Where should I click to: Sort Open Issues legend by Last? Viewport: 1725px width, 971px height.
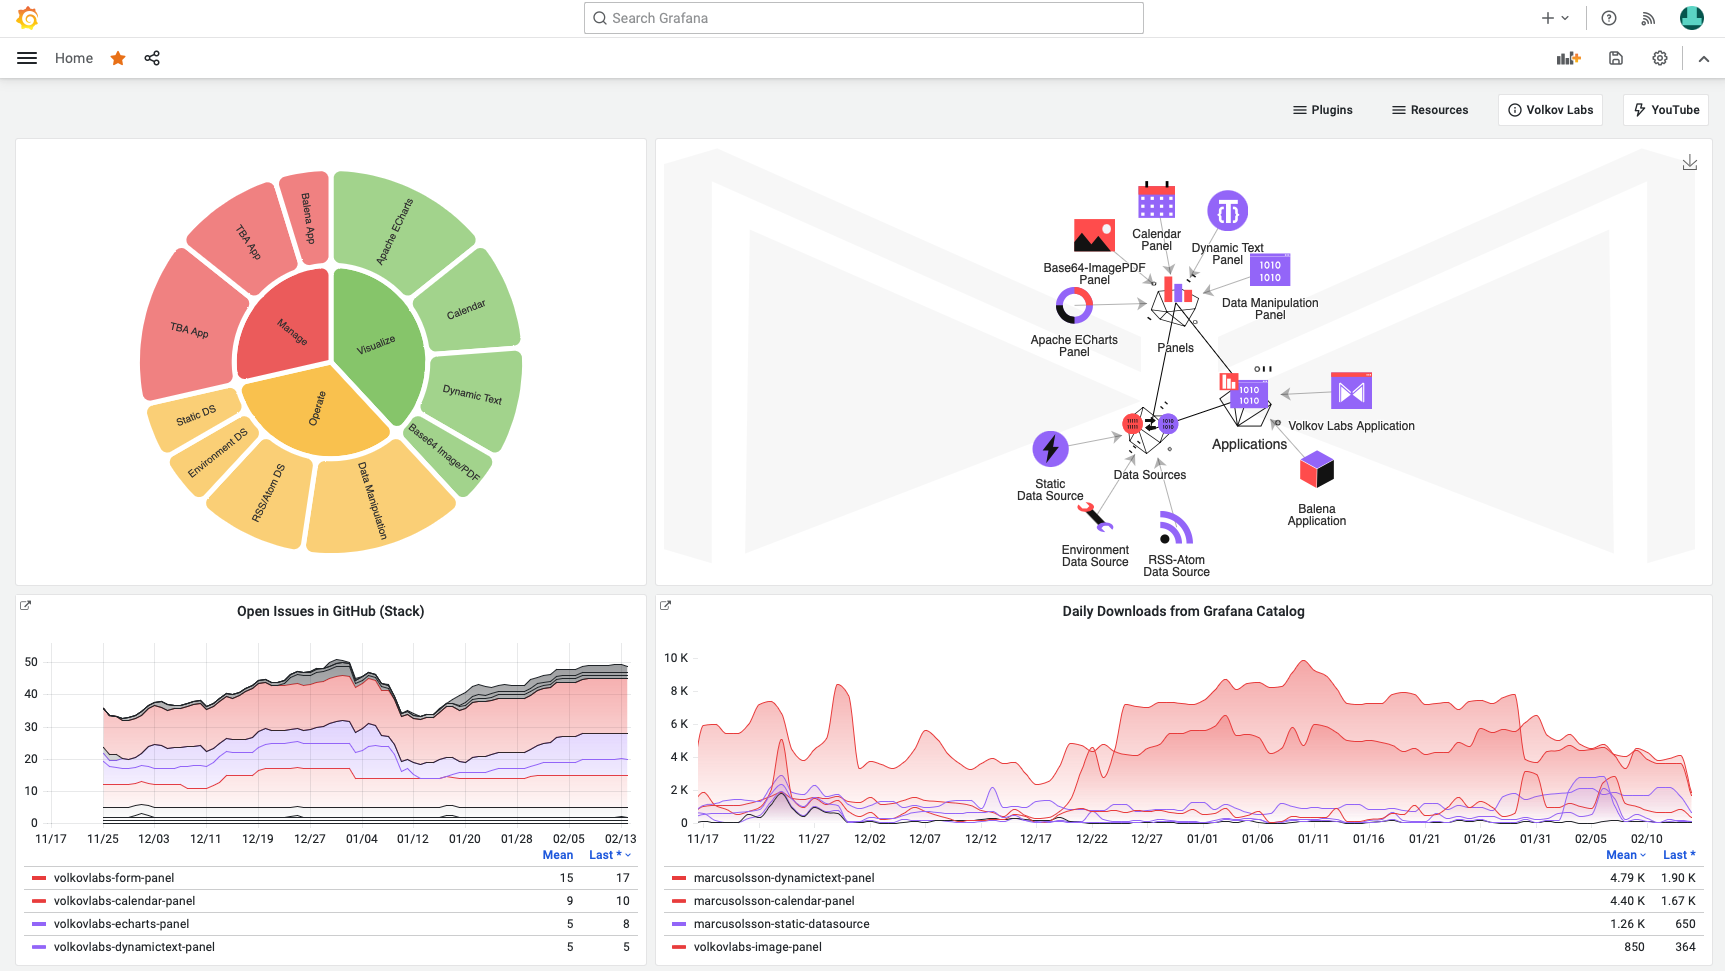point(609,855)
